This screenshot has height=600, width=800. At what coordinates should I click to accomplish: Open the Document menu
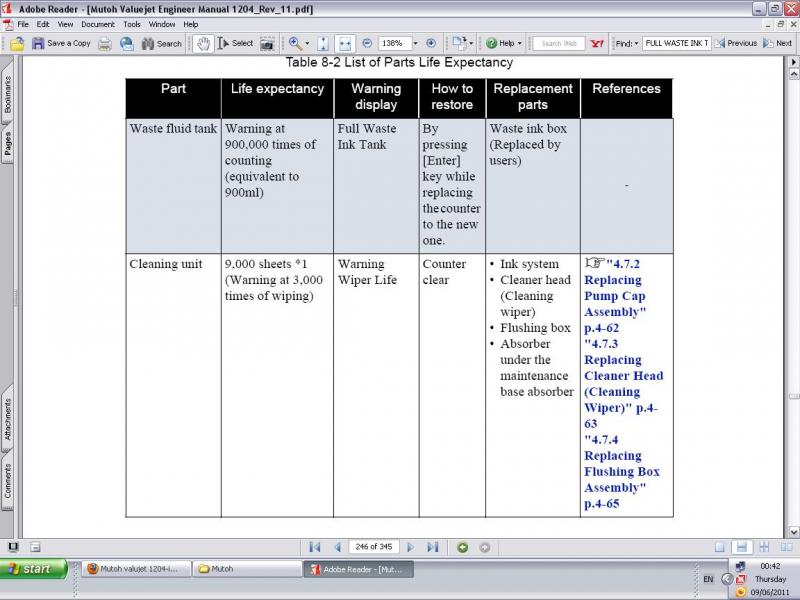[98, 24]
